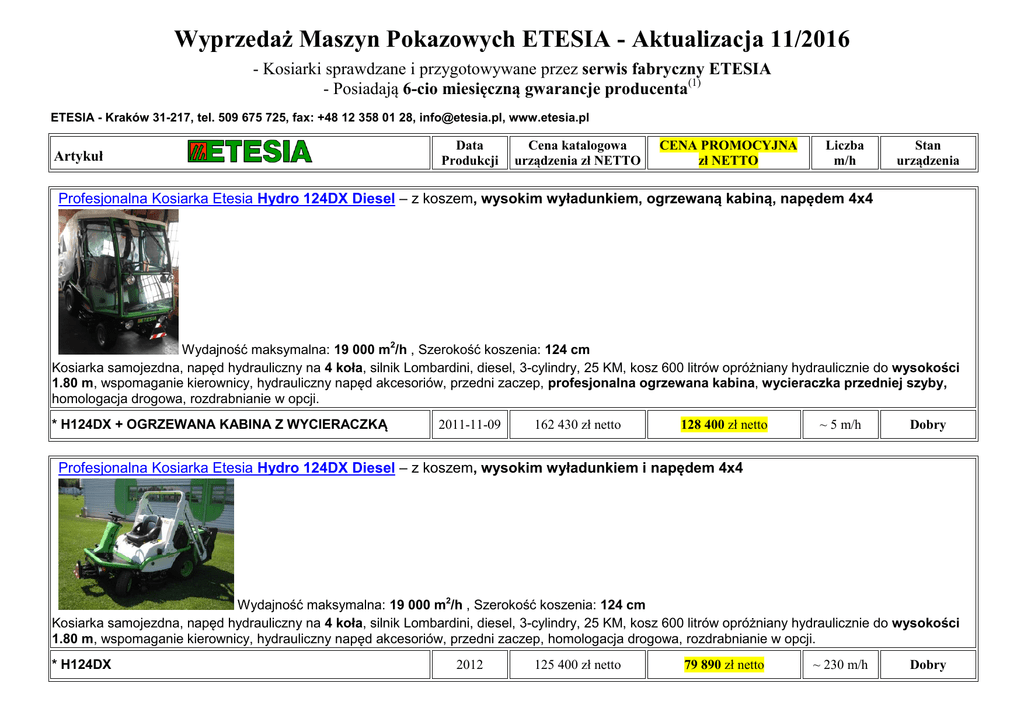Viewport: 1024px width, 725px height.
Task: Open the Hydro 124DX Diesel link without cabin
Action: [x=226, y=468]
